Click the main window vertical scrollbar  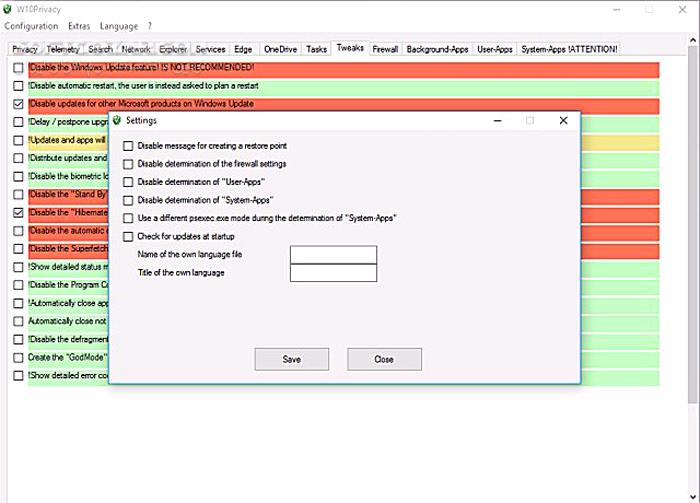[693, 223]
